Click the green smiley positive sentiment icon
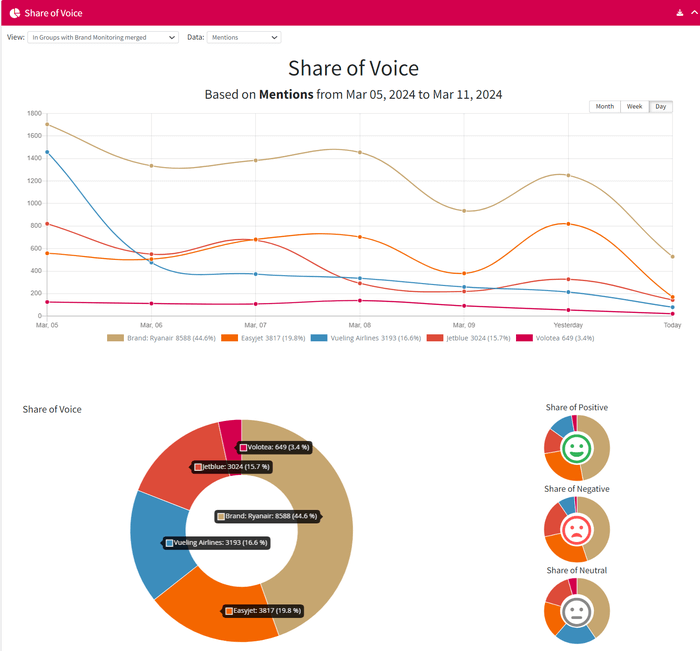This screenshot has height=651, width=700. click(577, 448)
